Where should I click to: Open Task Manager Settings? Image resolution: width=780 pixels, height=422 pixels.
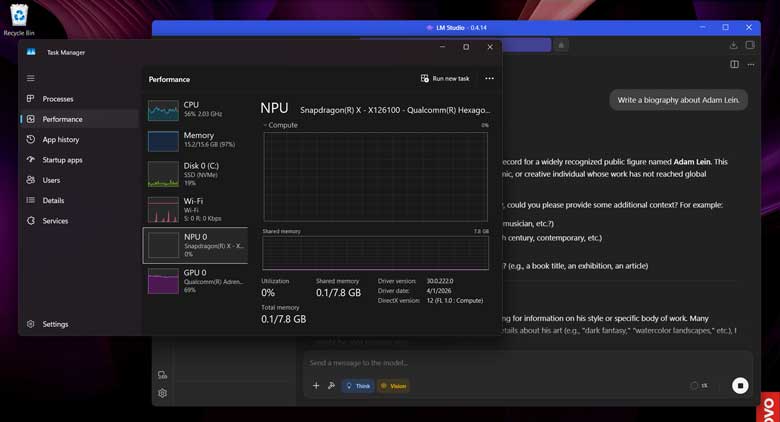(x=80, y=324)
